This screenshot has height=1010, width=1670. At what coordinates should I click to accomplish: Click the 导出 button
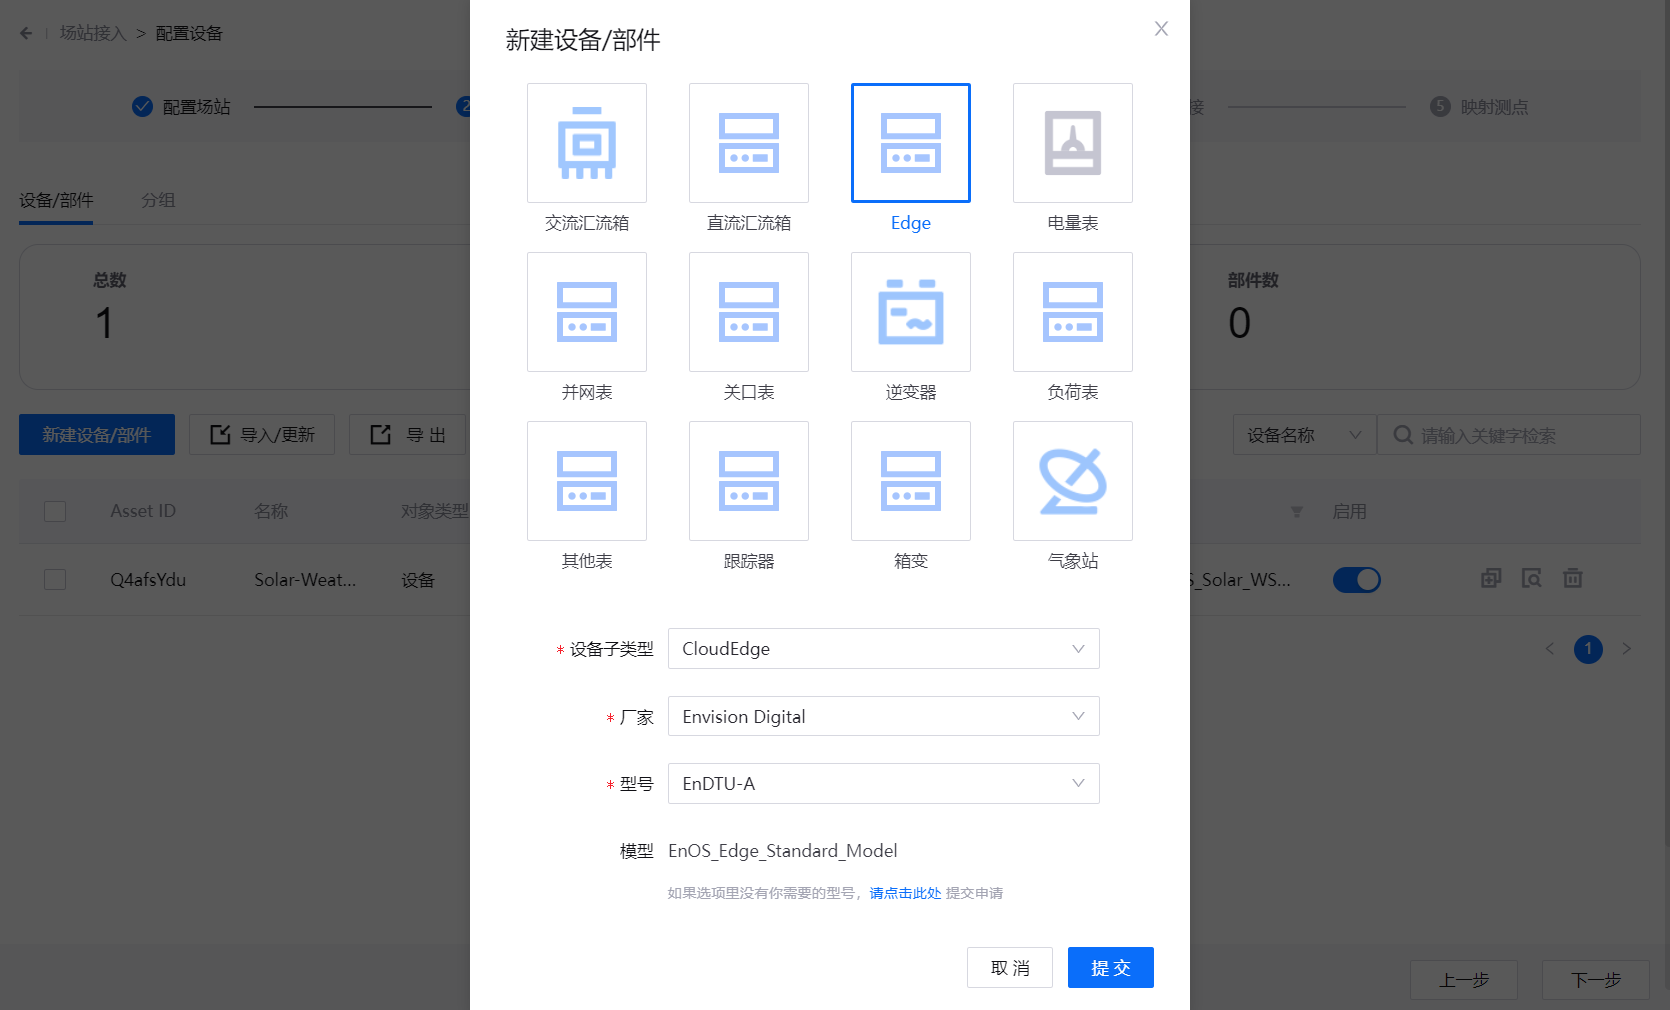pyautogui.click(x=408, y=435)
